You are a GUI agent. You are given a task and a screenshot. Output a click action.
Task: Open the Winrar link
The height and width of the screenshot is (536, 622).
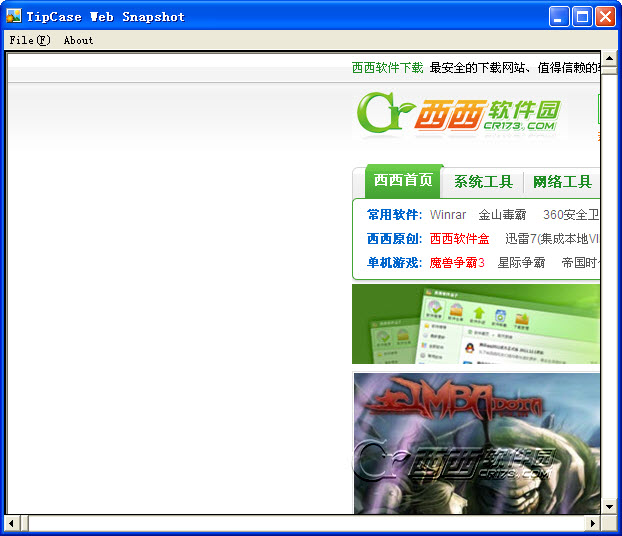pos(447,215)
